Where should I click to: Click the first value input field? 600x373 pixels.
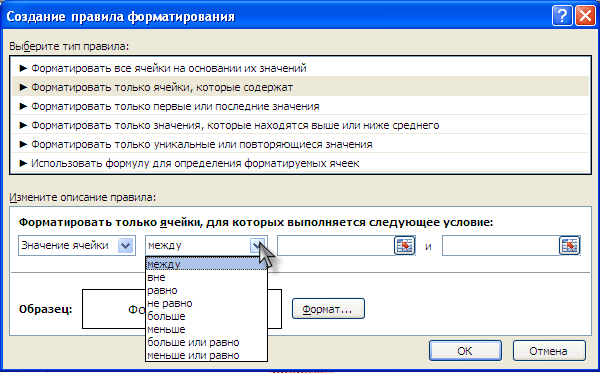[336, 246]
